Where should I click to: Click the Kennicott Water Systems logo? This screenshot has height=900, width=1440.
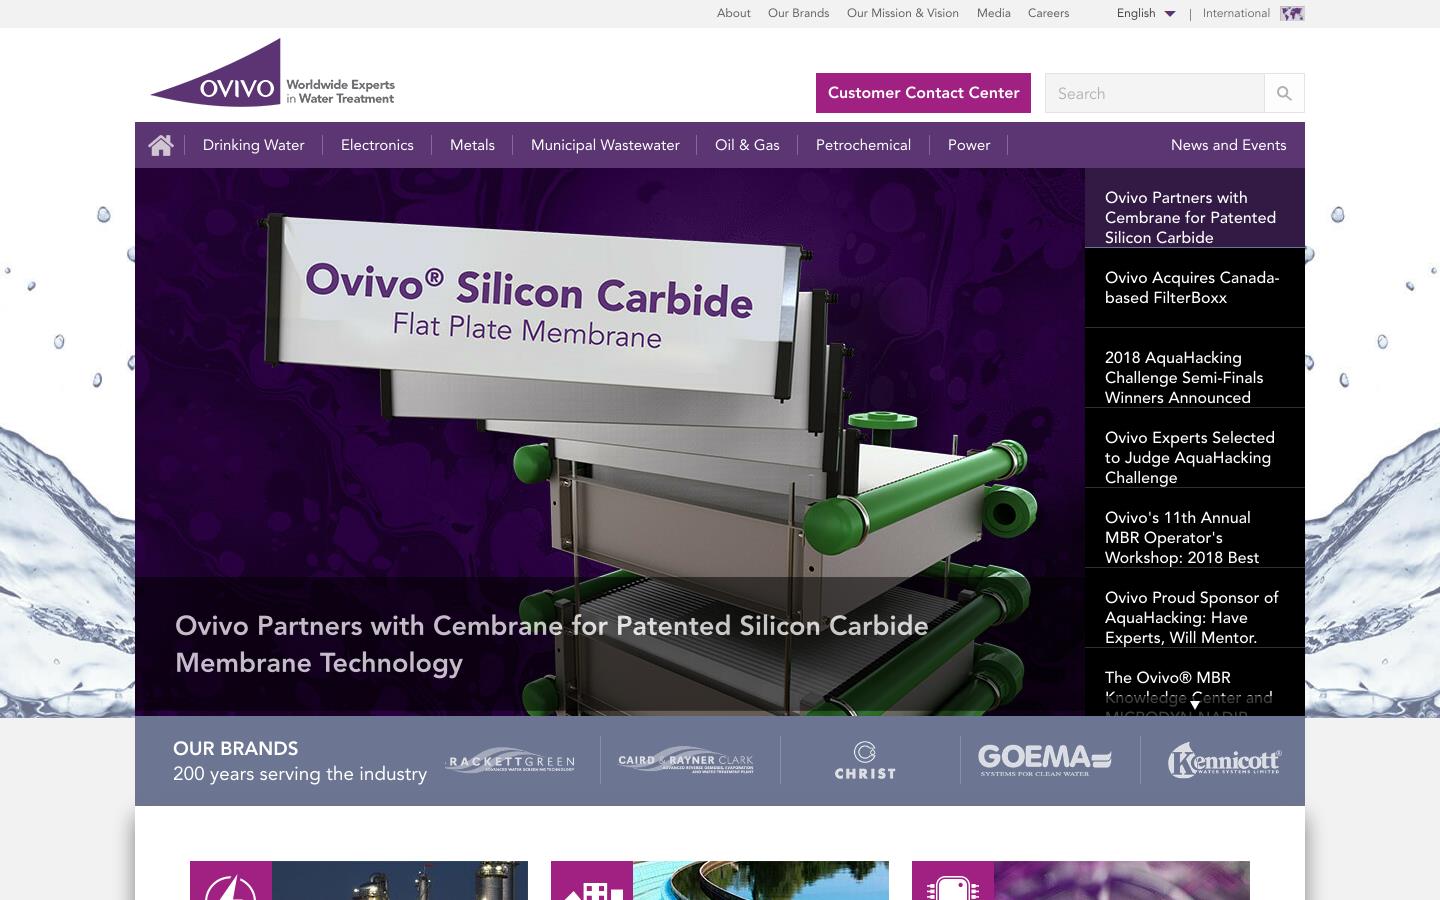tap(1225, 760)
